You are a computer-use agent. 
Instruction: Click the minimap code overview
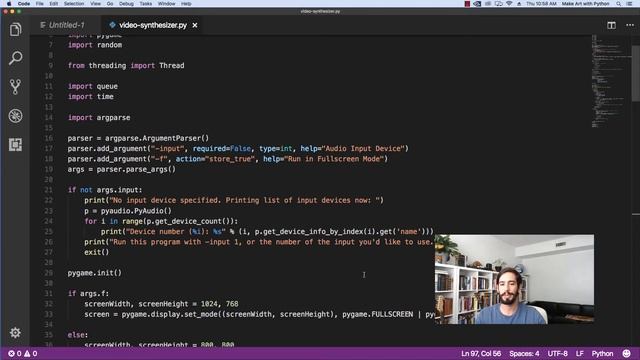(x=610, y=82)
